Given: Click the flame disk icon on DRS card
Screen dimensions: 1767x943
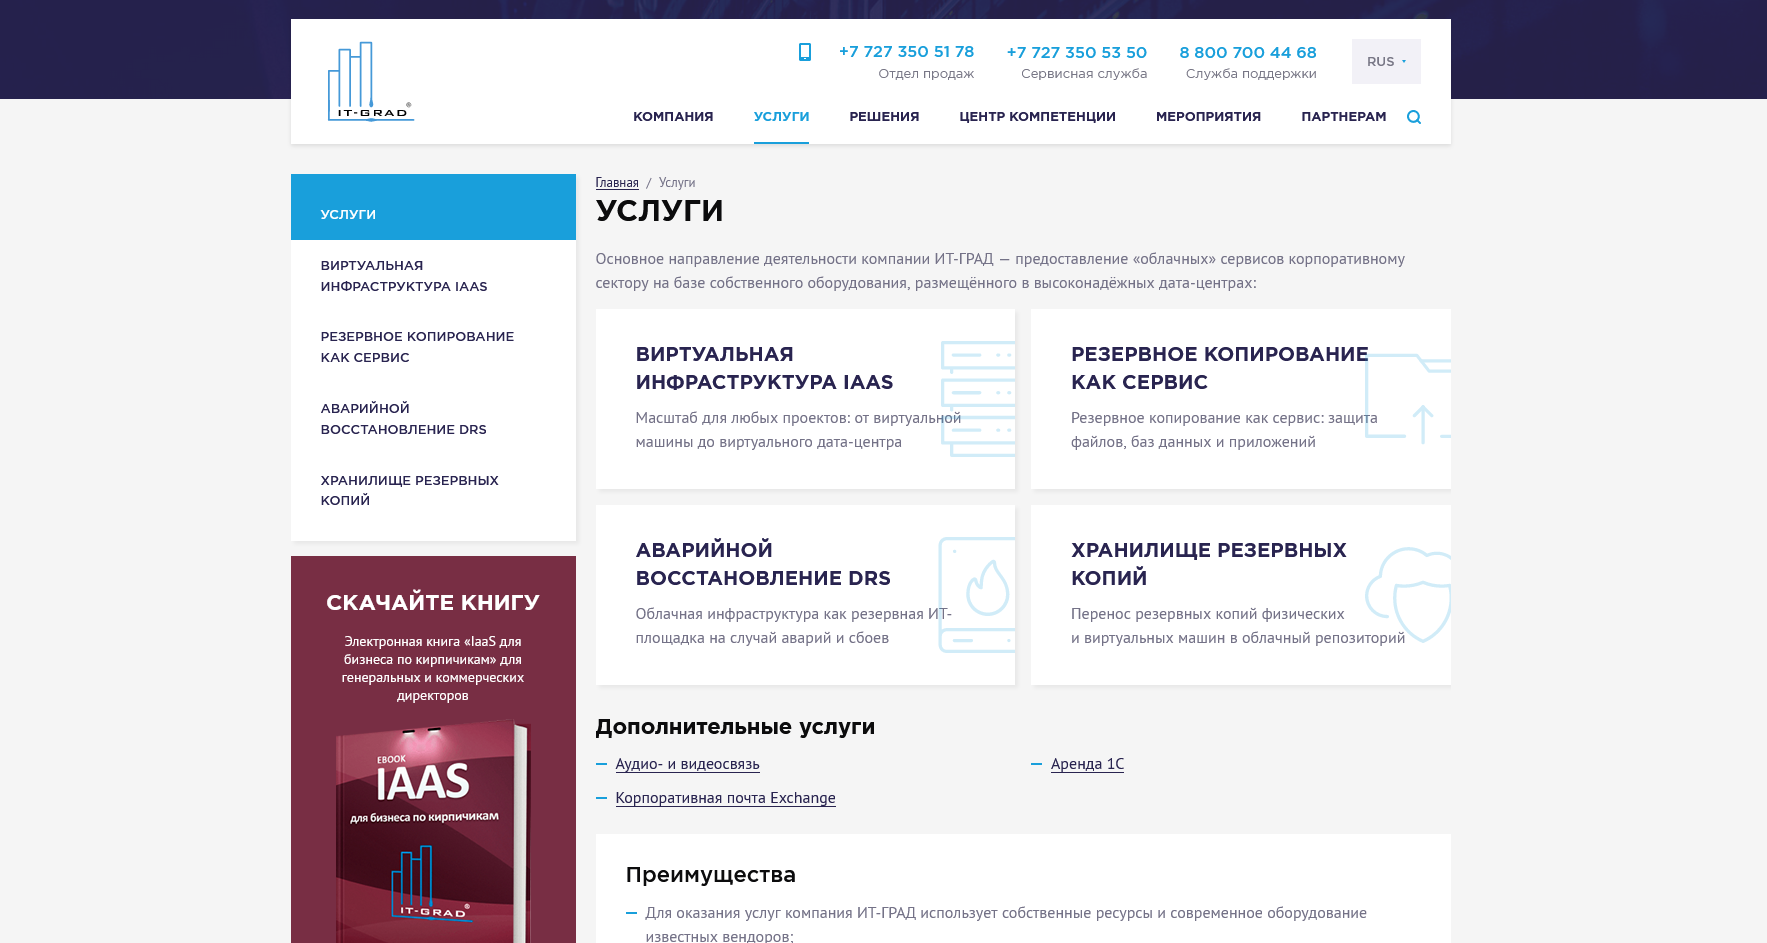Looking at the screenshot, I should click(x=977, y=595).
